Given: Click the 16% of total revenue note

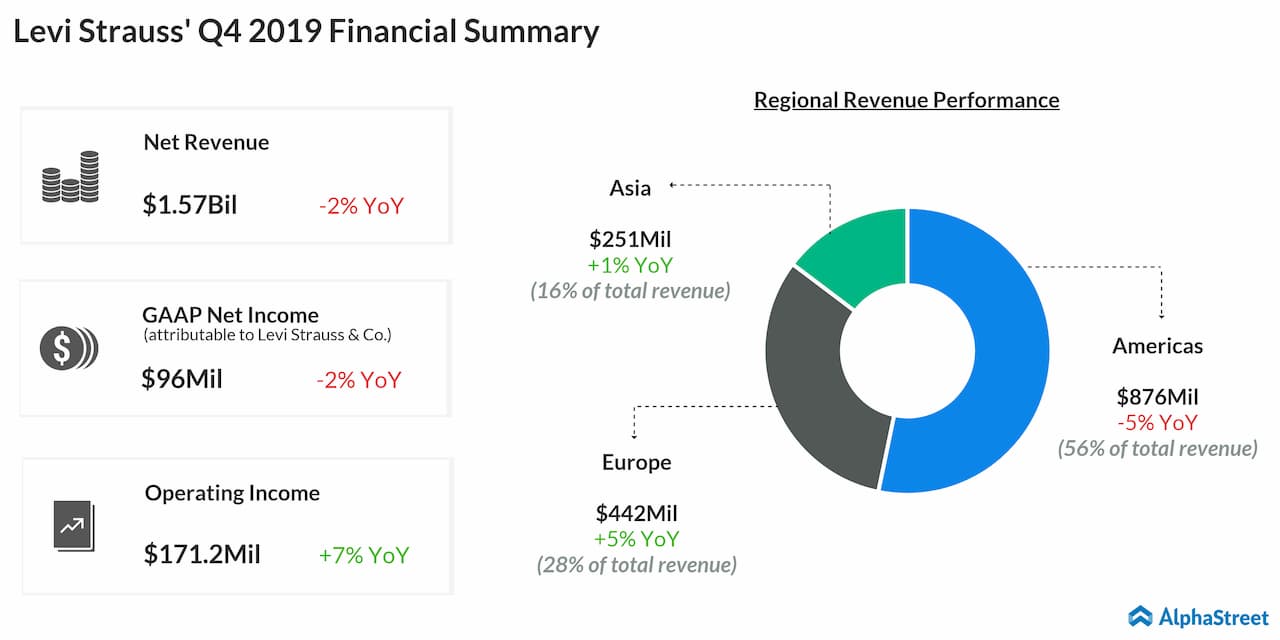Looking at the screenshot, I should click(x=630, y=291).
